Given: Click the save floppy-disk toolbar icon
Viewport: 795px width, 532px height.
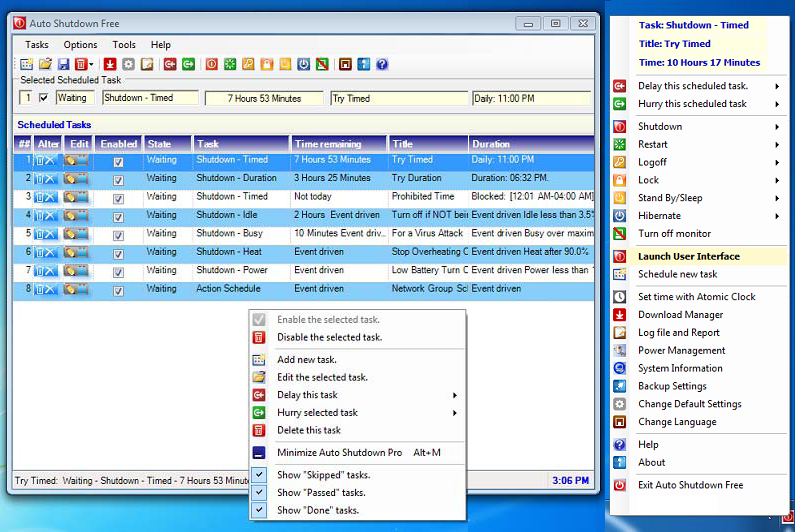Looking at the screenshot, I should (x=63, y=64).
